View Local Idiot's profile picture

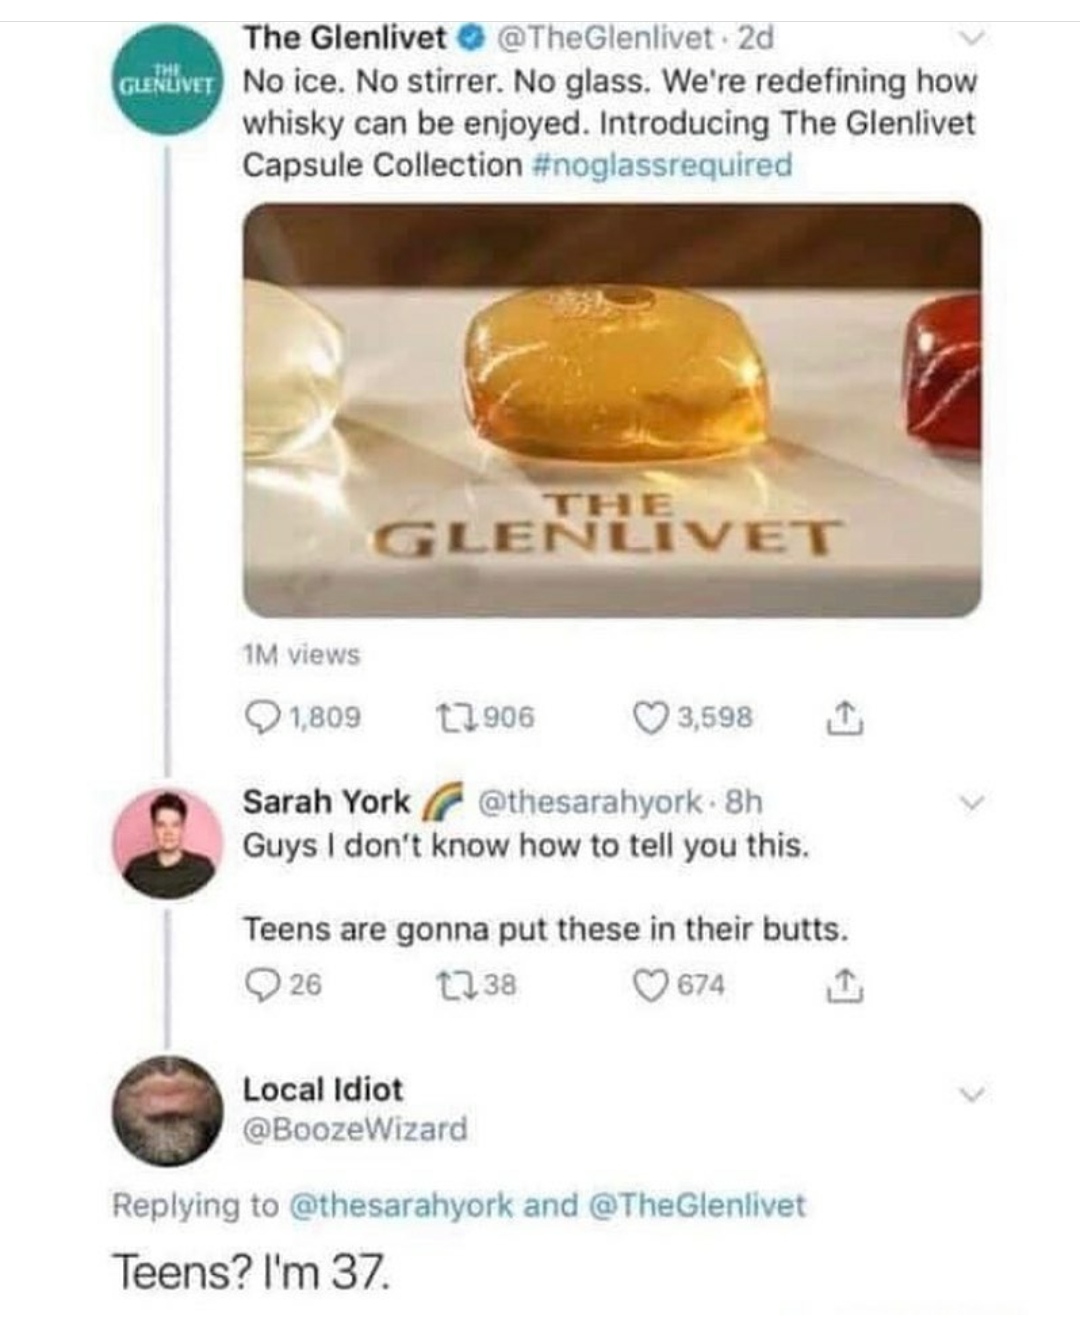168,1110
